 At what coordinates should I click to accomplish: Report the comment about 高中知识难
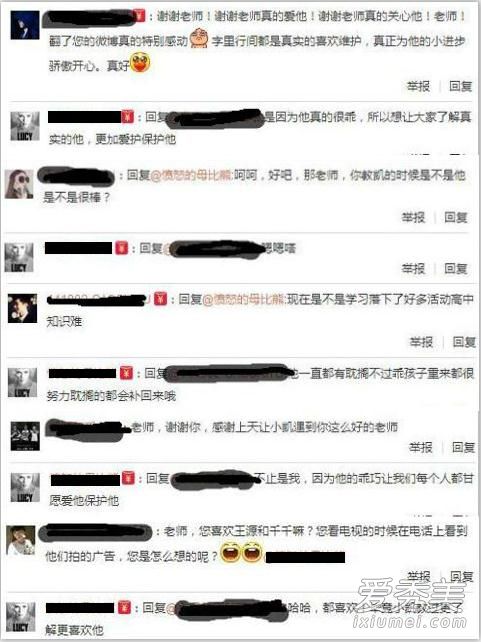click(421, 341)
